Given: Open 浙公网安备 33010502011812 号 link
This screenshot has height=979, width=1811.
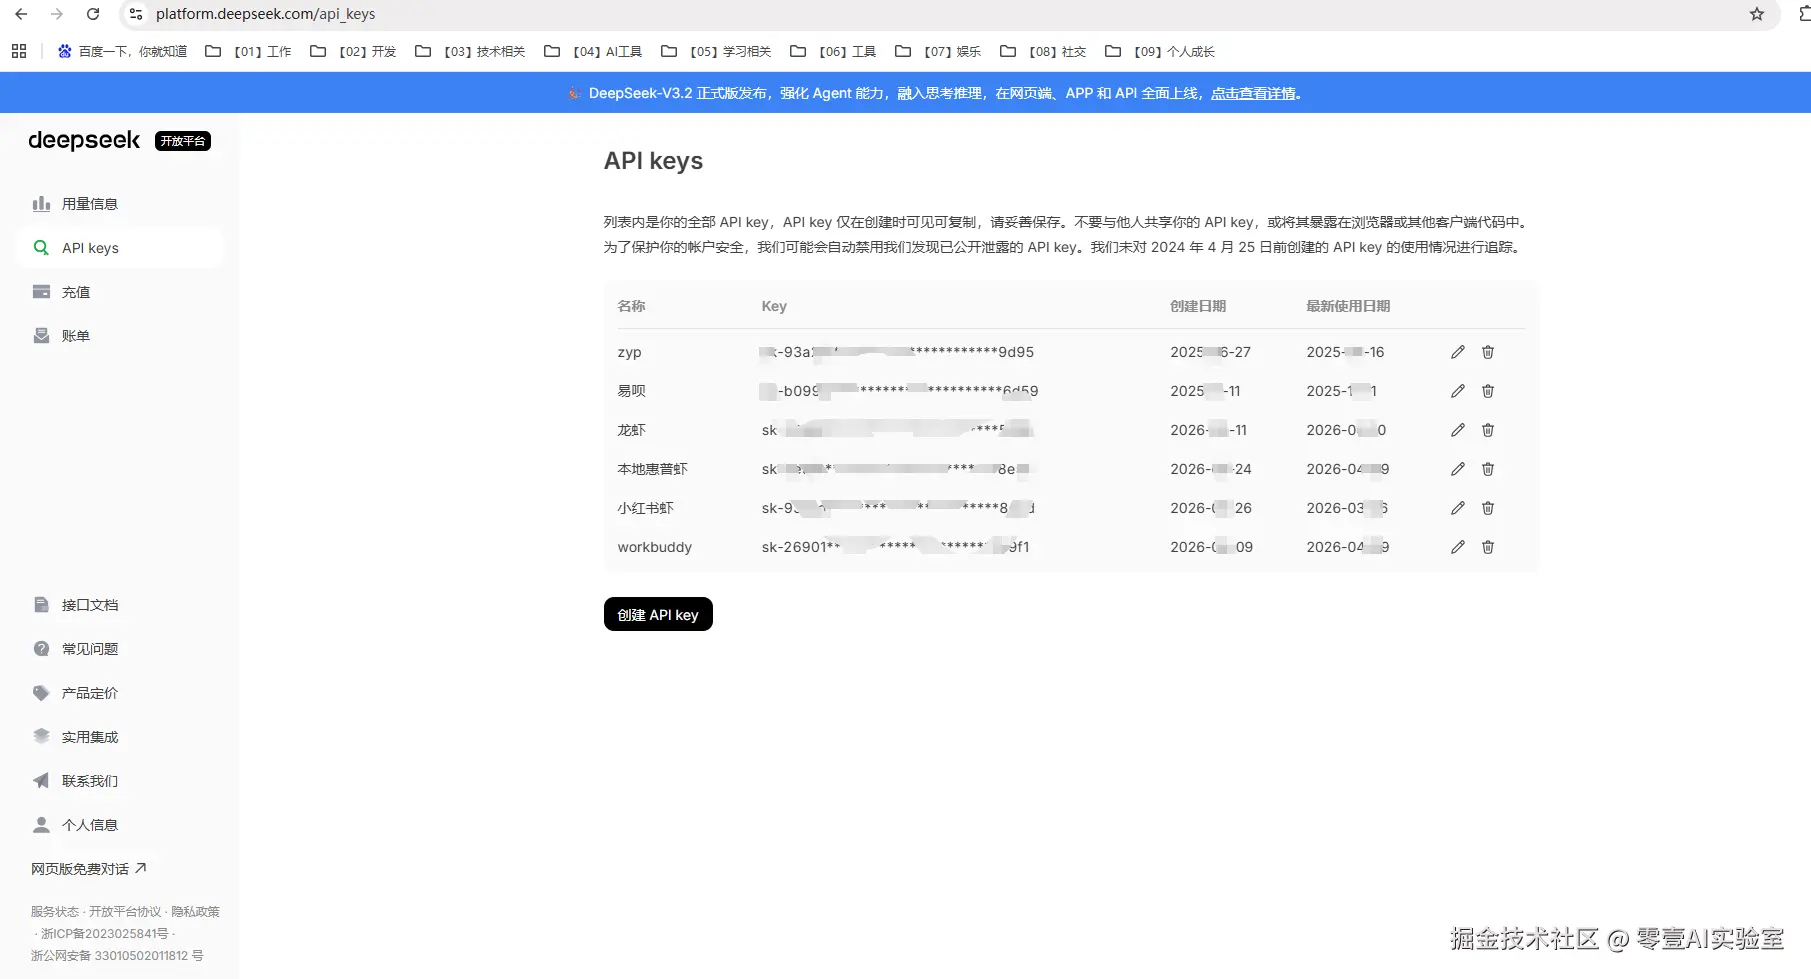Looking at the screenshot, I should [x=117, y=956].
